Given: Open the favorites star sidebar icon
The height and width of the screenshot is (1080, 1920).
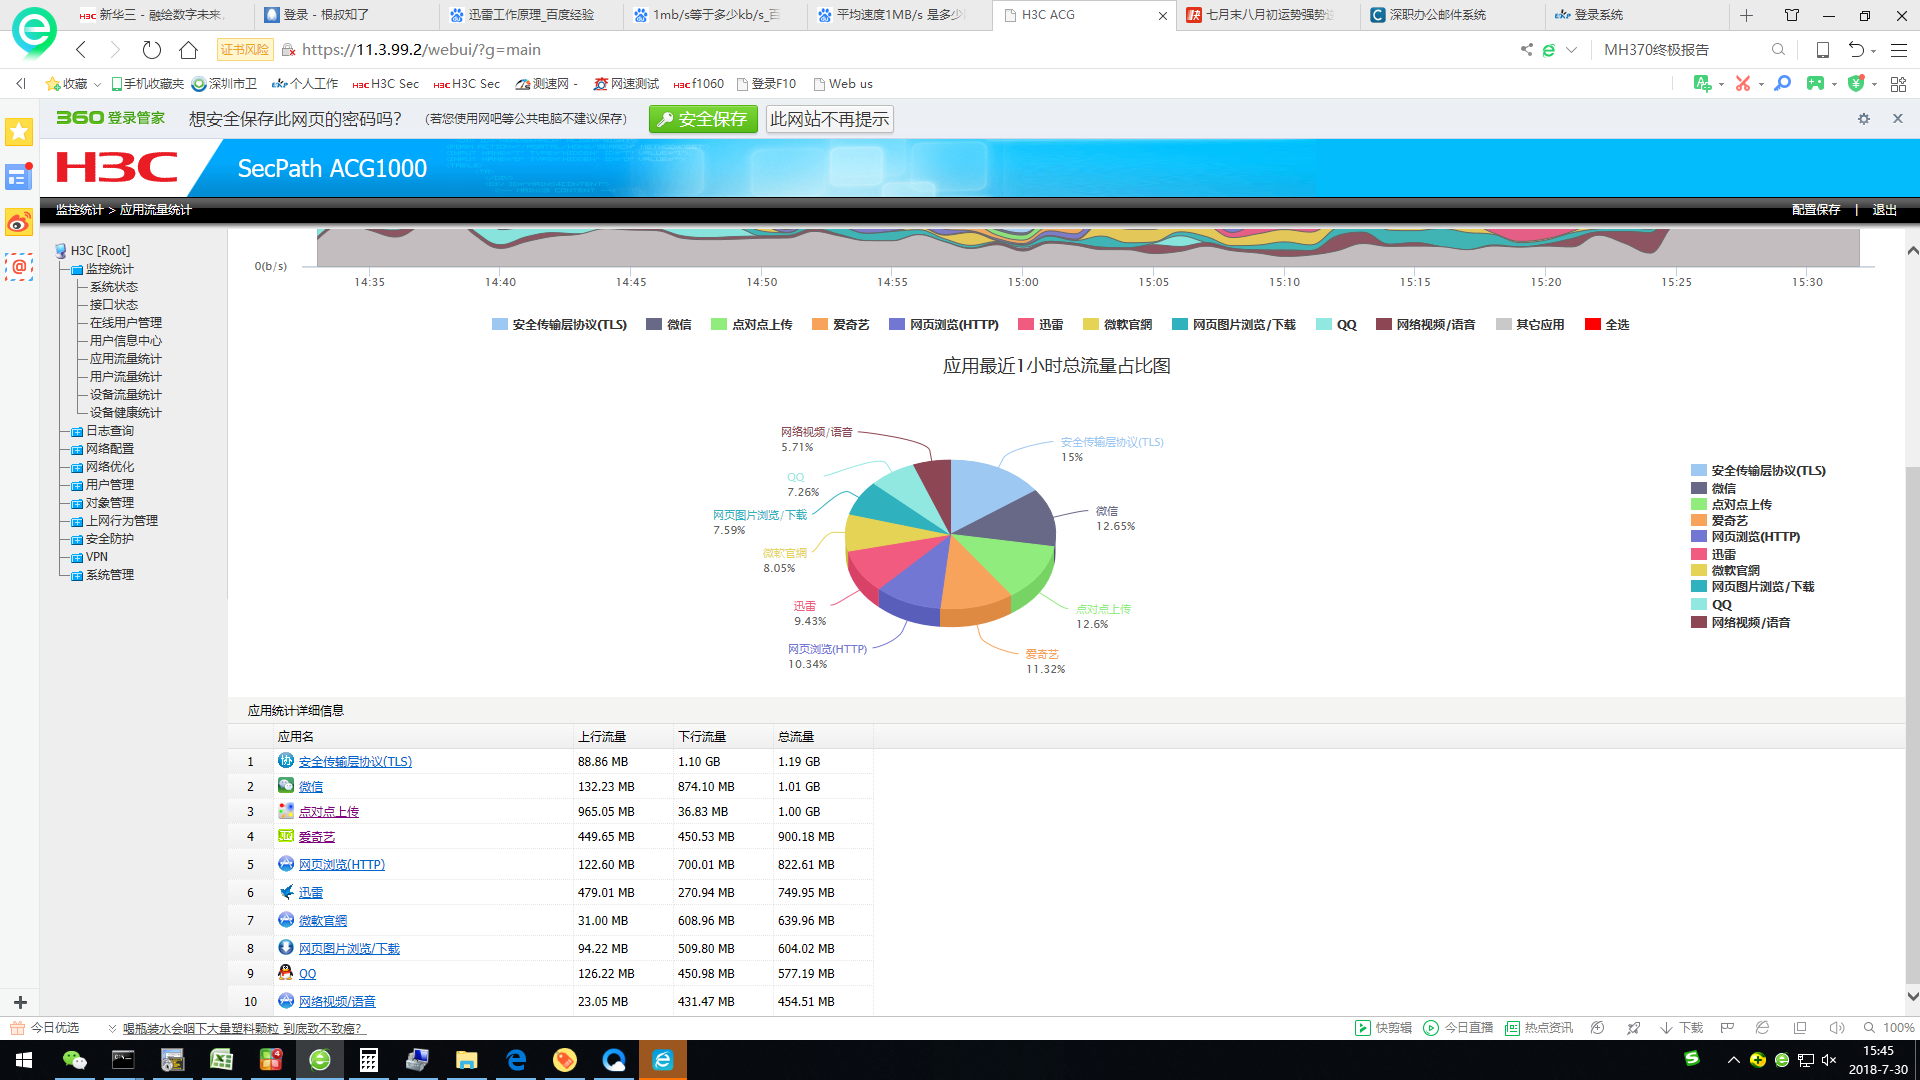Looking at the screenshot, I should pyautogui.click(x=19, y=132).
